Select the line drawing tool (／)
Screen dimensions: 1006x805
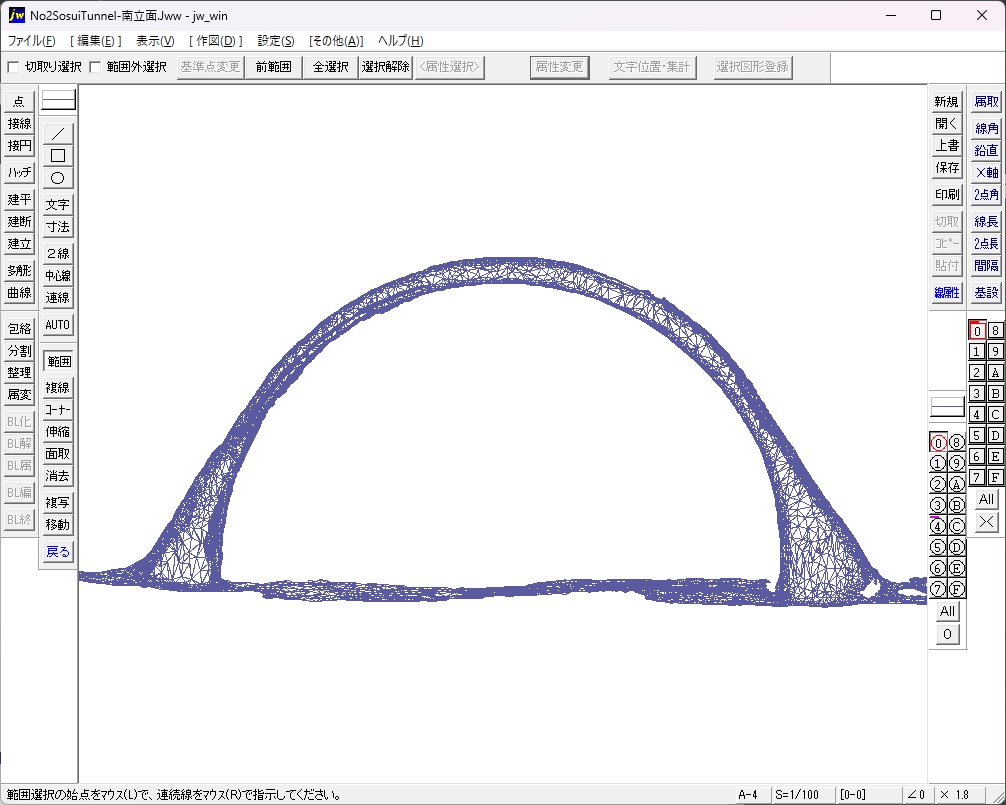pyautogui.click(x=58, y=133)
